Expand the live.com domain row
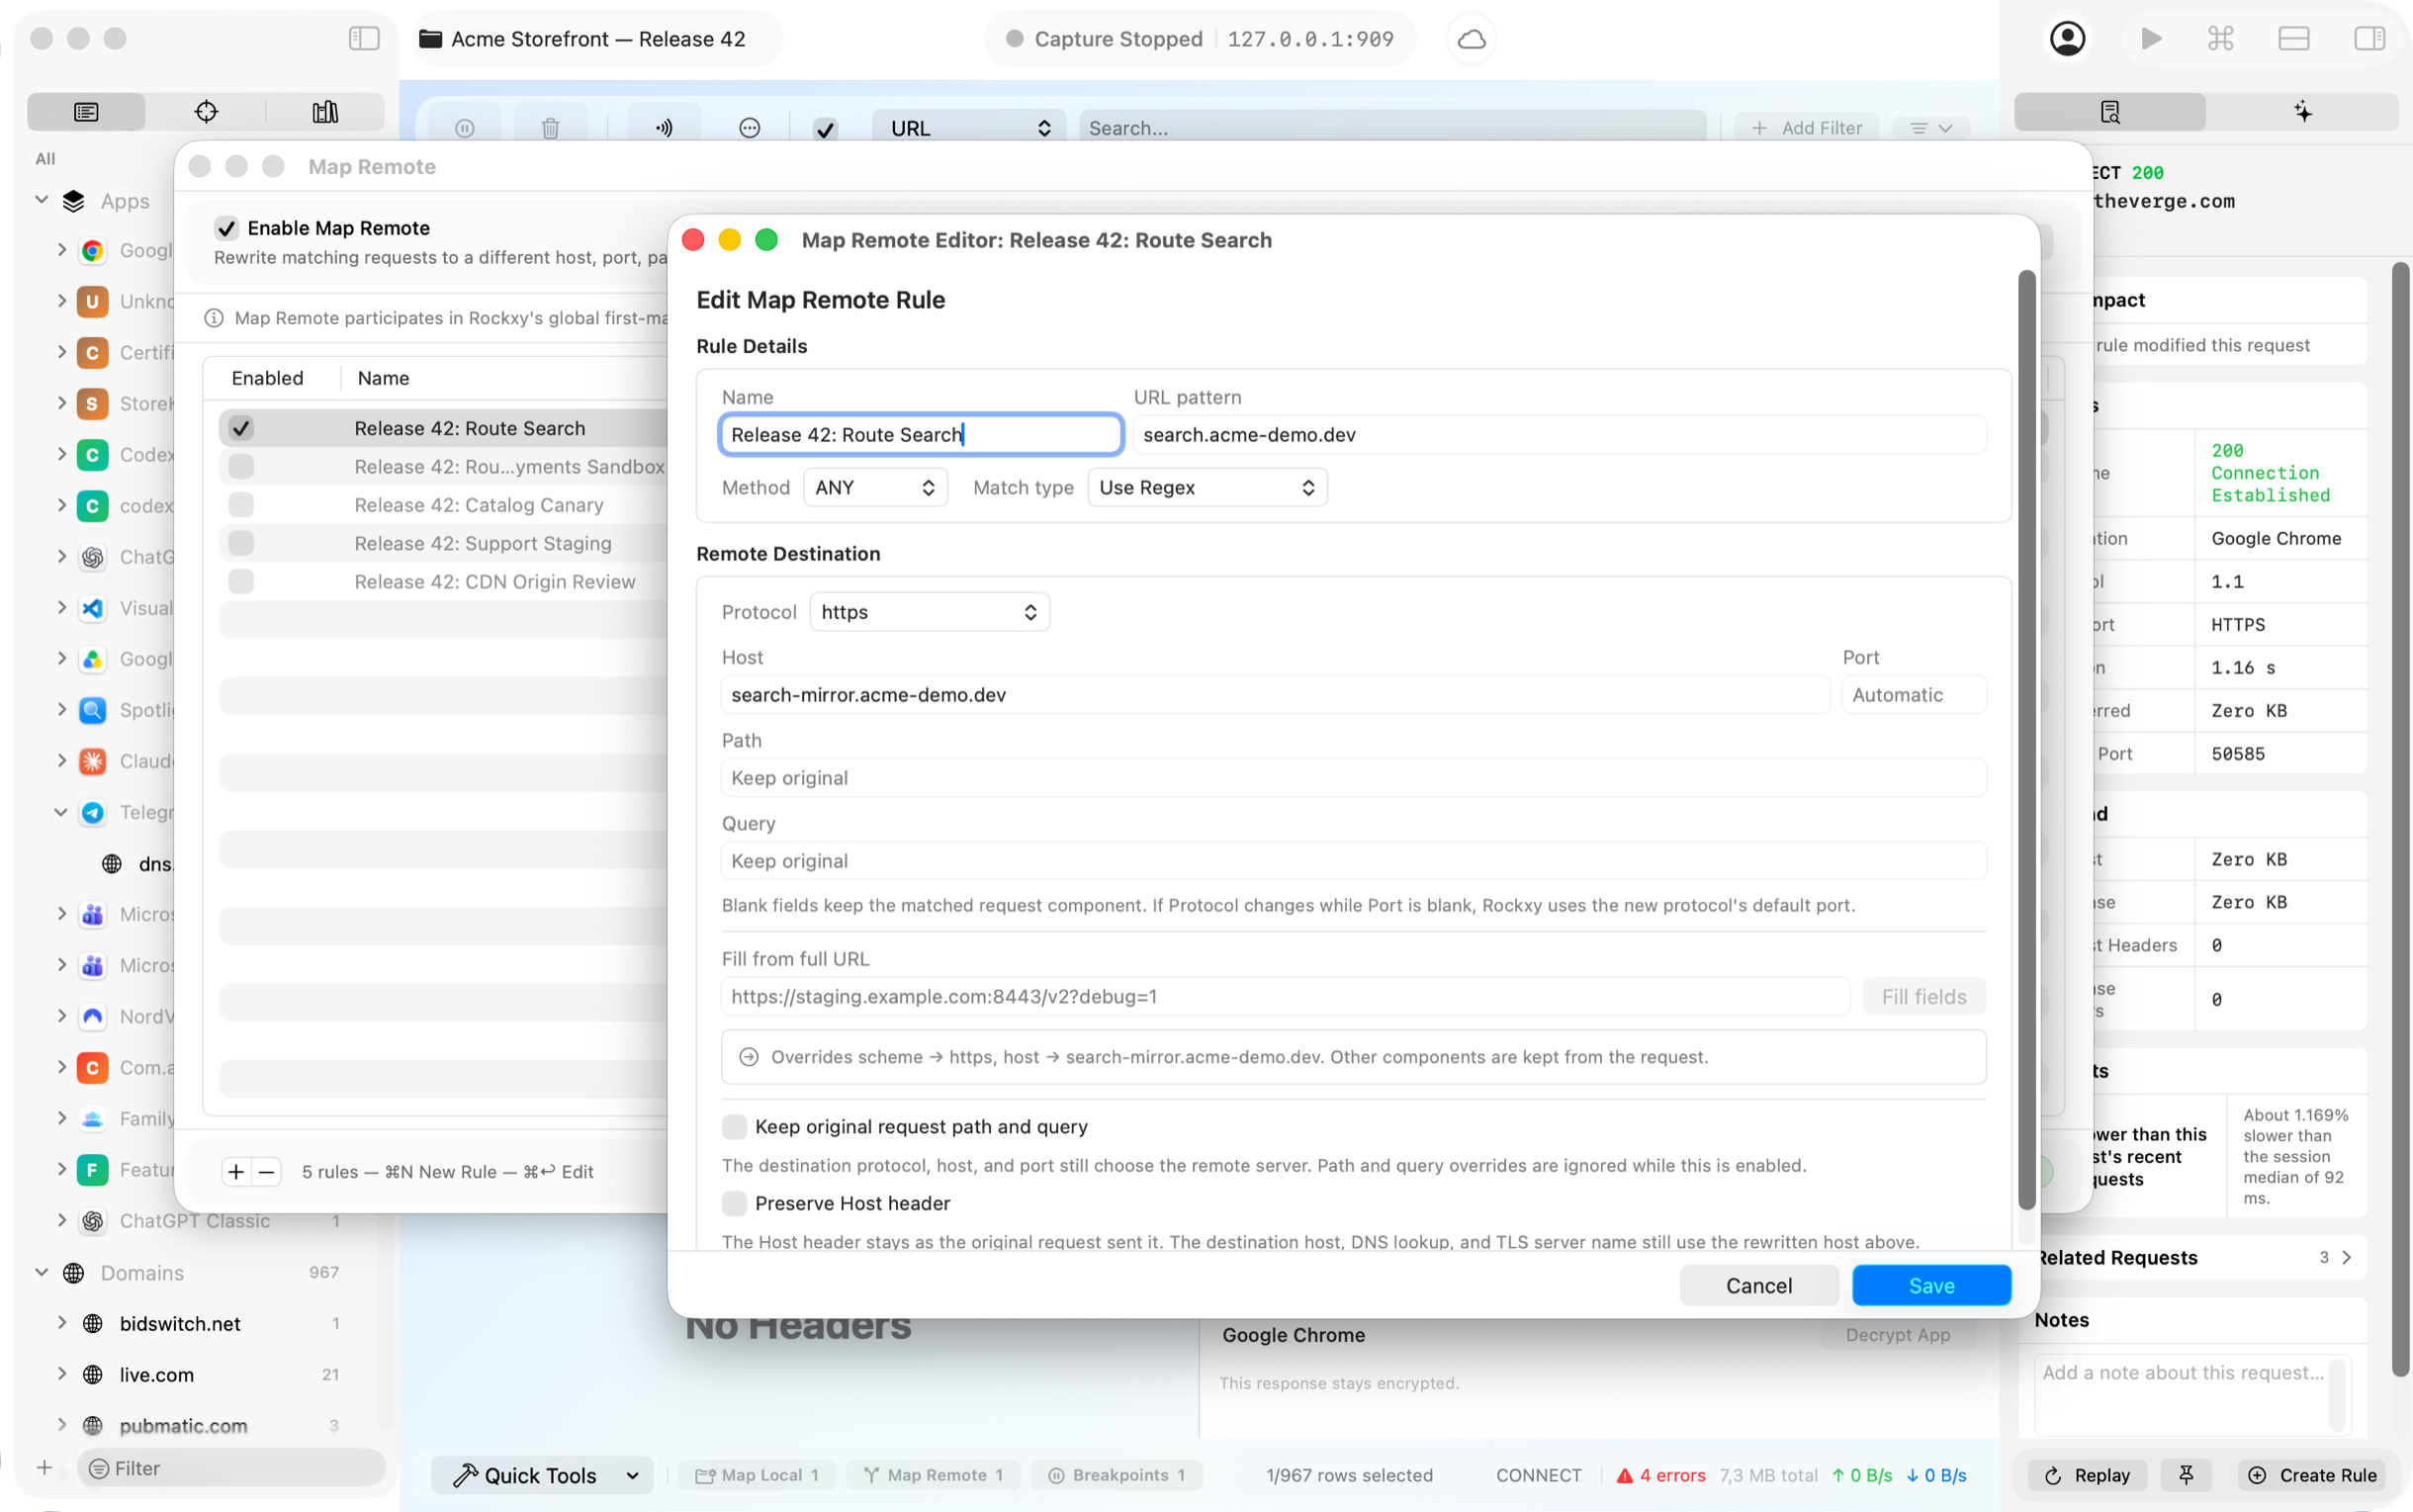 tap(62, 1374)
